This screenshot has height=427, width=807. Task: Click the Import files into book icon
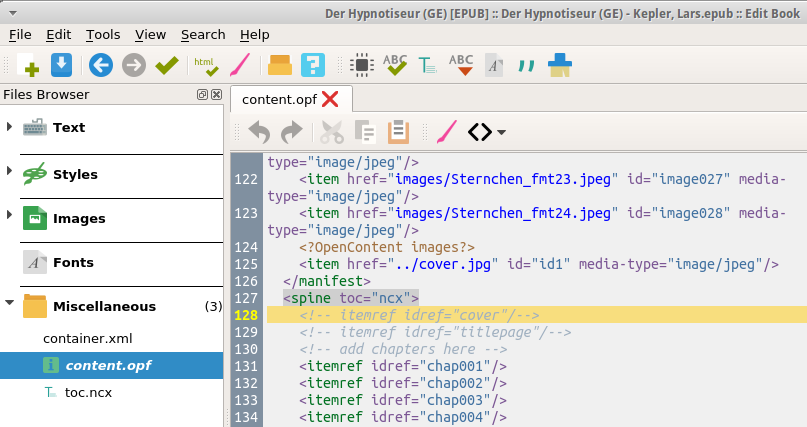[x=61, y=66]
